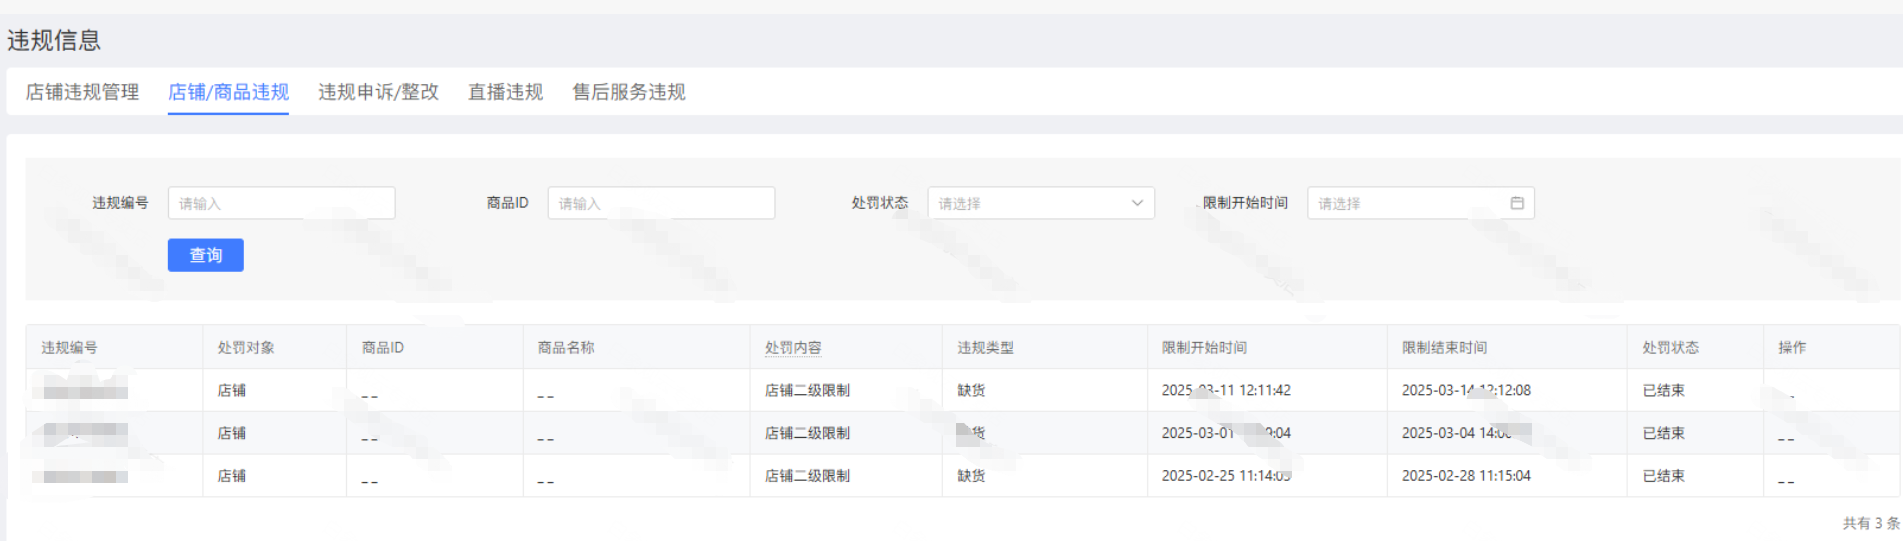Click the 处罚状态 column header
1903x541 pixels.
tap(1670, 347)
